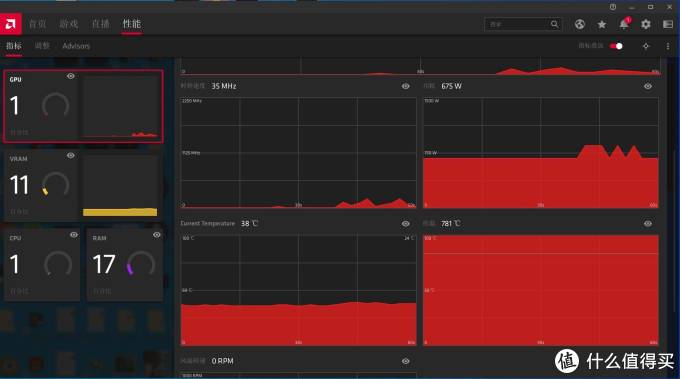
Task: Open the notifications bell
Action: (x=624, y=24)
